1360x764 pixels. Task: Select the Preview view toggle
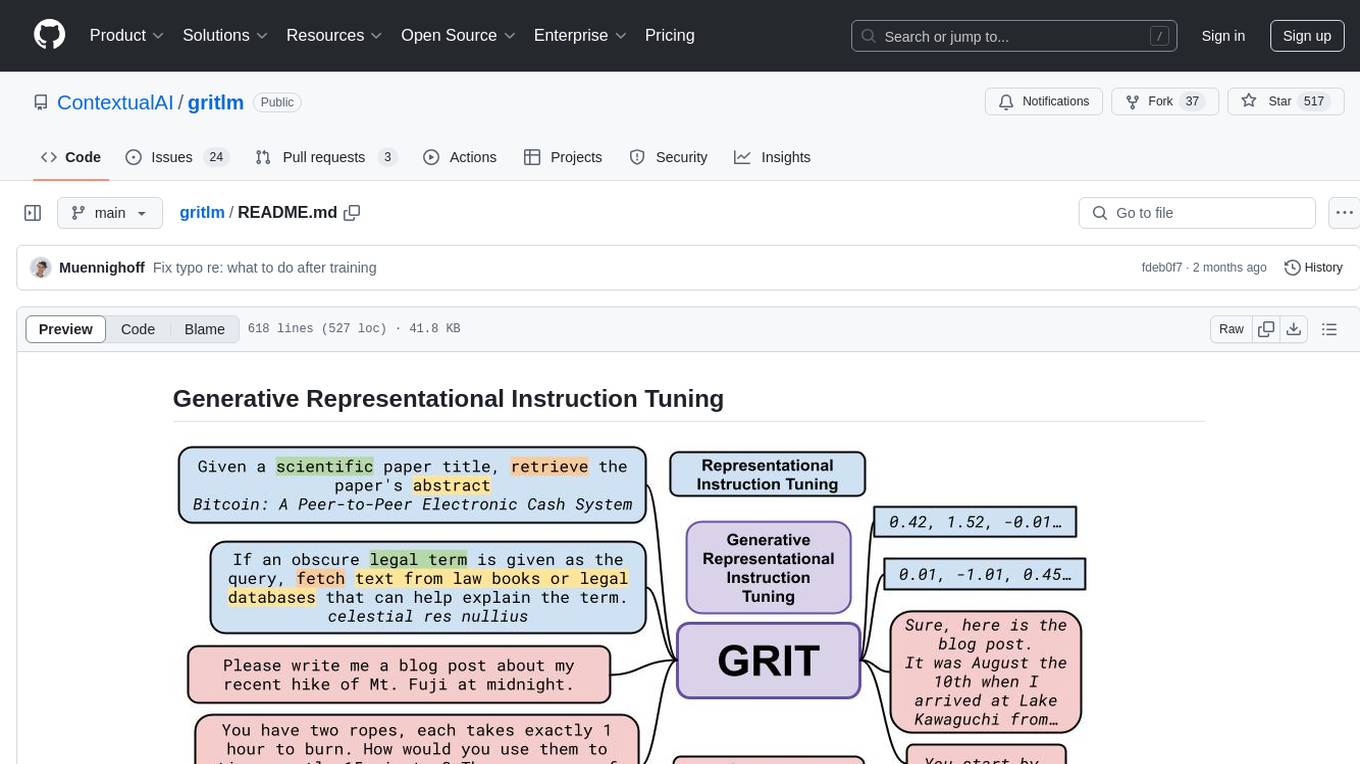click(66, 329)
